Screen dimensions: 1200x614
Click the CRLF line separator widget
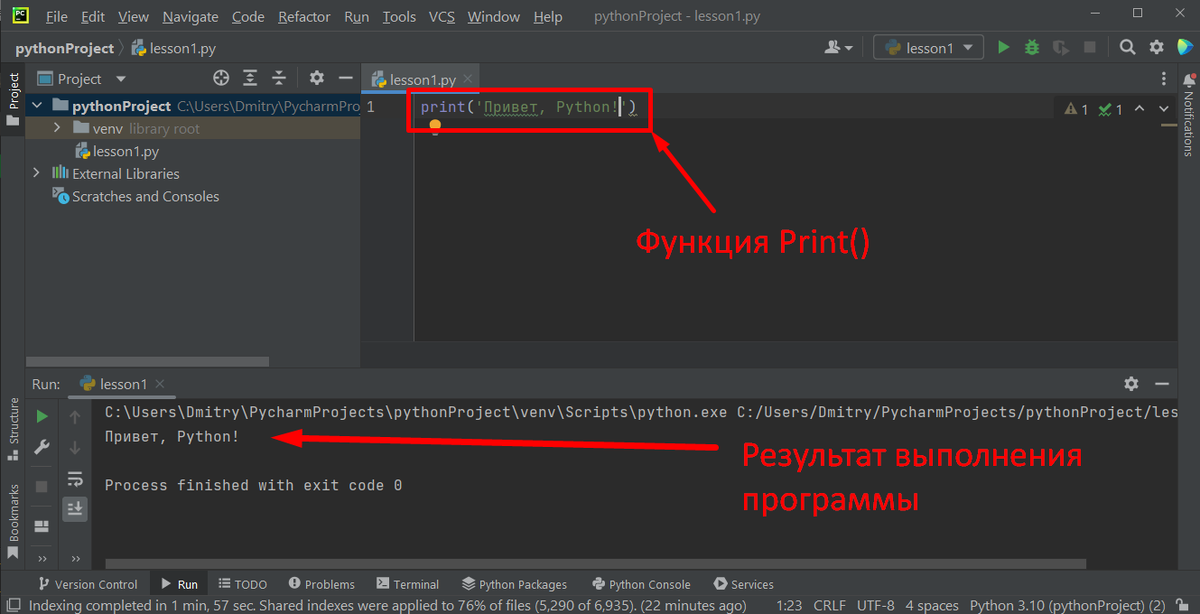[x=829, y=605]
